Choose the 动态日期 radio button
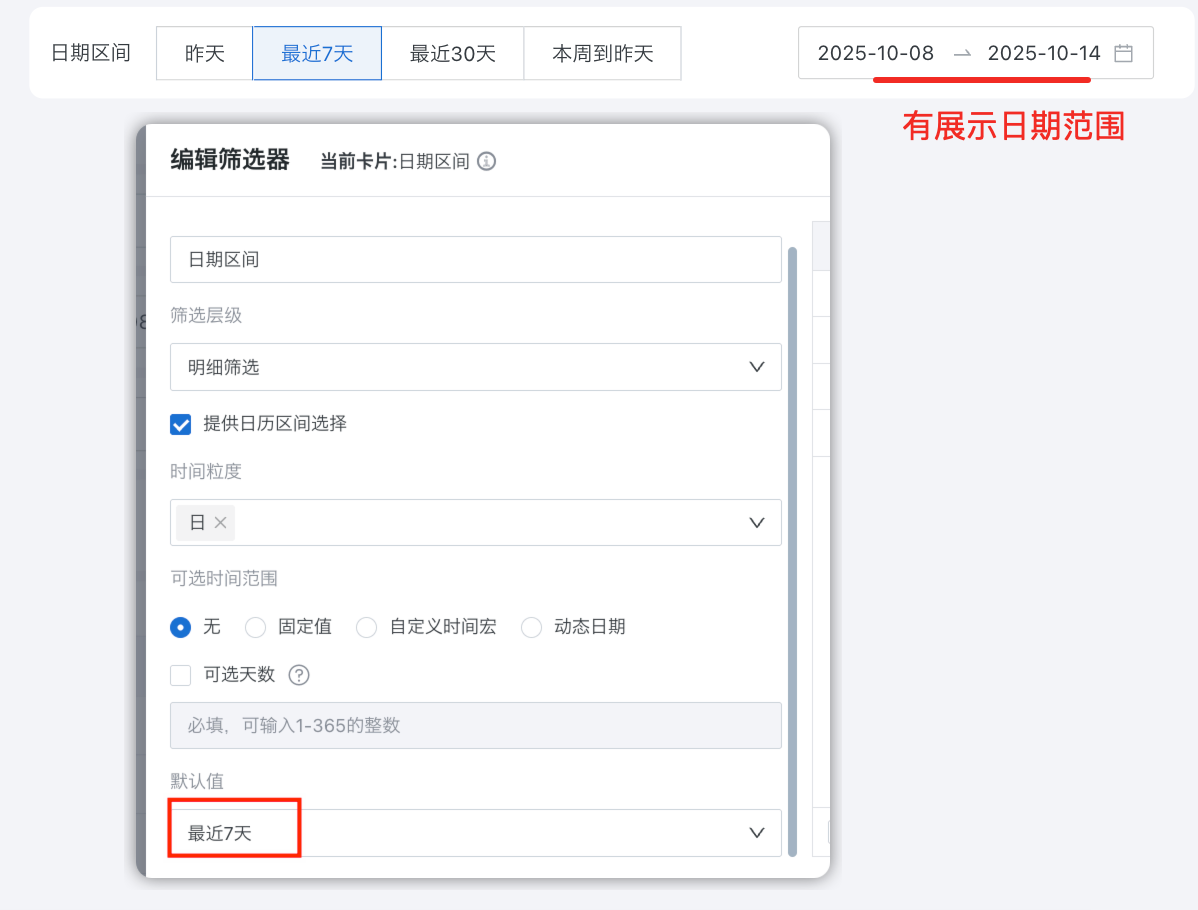1198x910 pixels. point(532,628)
